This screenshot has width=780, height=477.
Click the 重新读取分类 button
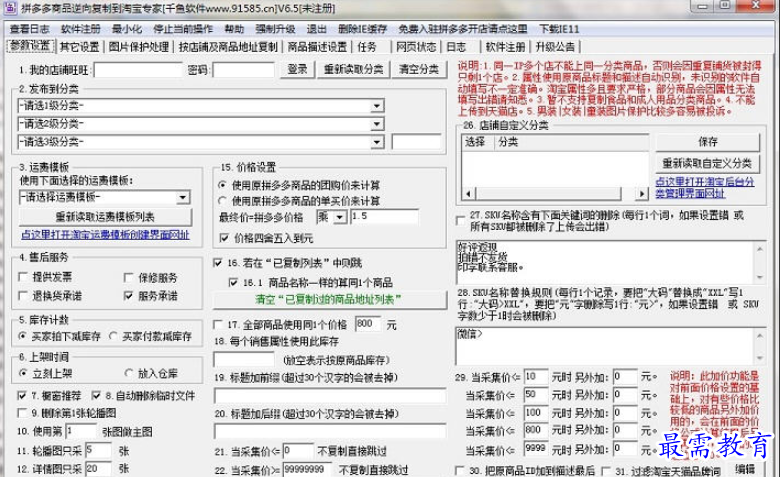(x=354, y=69)
